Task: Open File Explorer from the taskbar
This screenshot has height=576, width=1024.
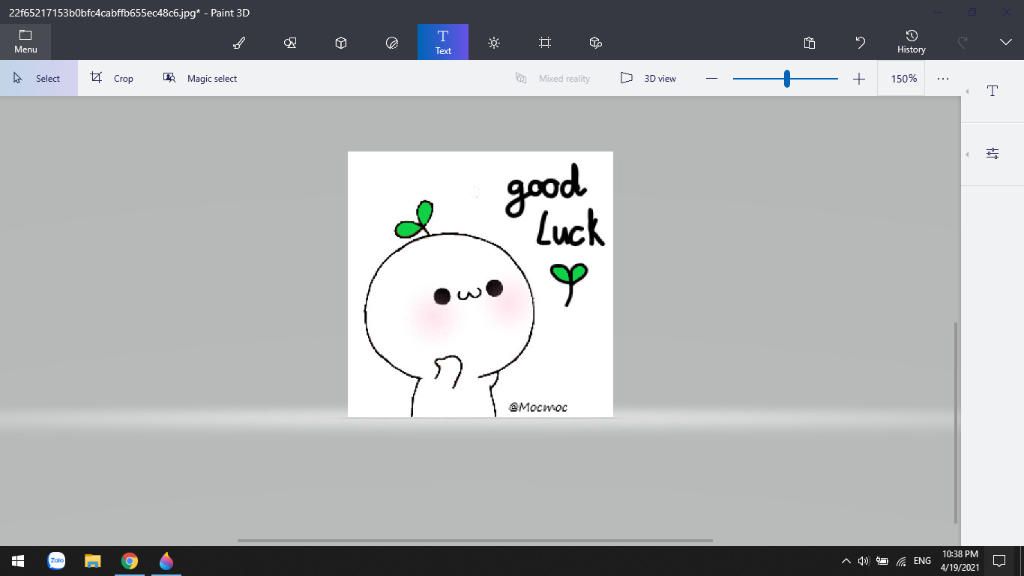Action: 93,561
